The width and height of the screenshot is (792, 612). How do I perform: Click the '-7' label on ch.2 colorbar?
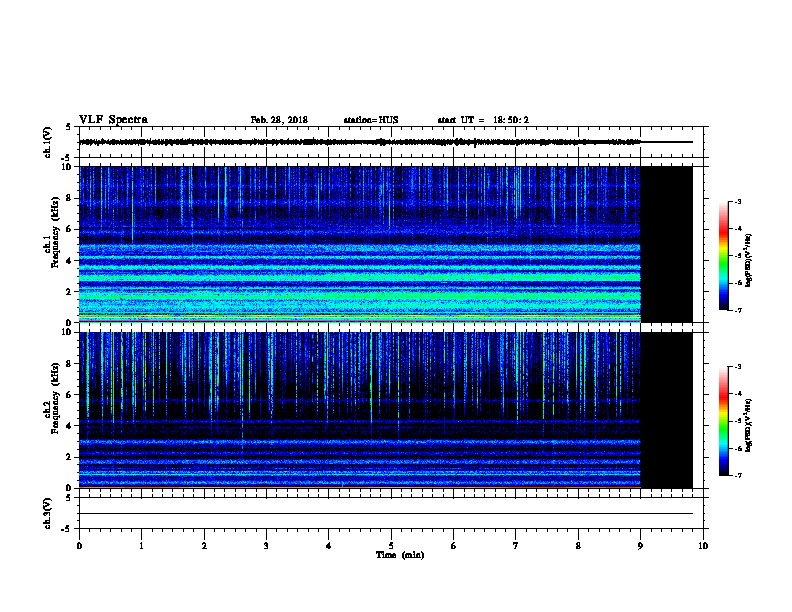(738, 475)
